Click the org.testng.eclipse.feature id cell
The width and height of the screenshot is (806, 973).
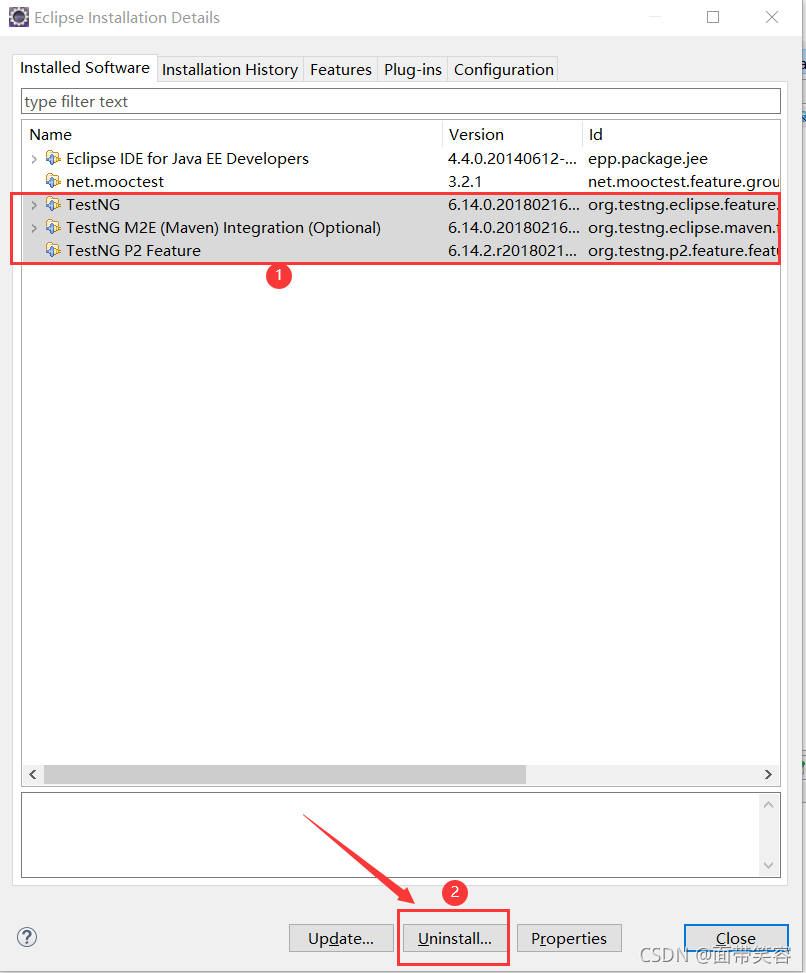pos(683,205)
